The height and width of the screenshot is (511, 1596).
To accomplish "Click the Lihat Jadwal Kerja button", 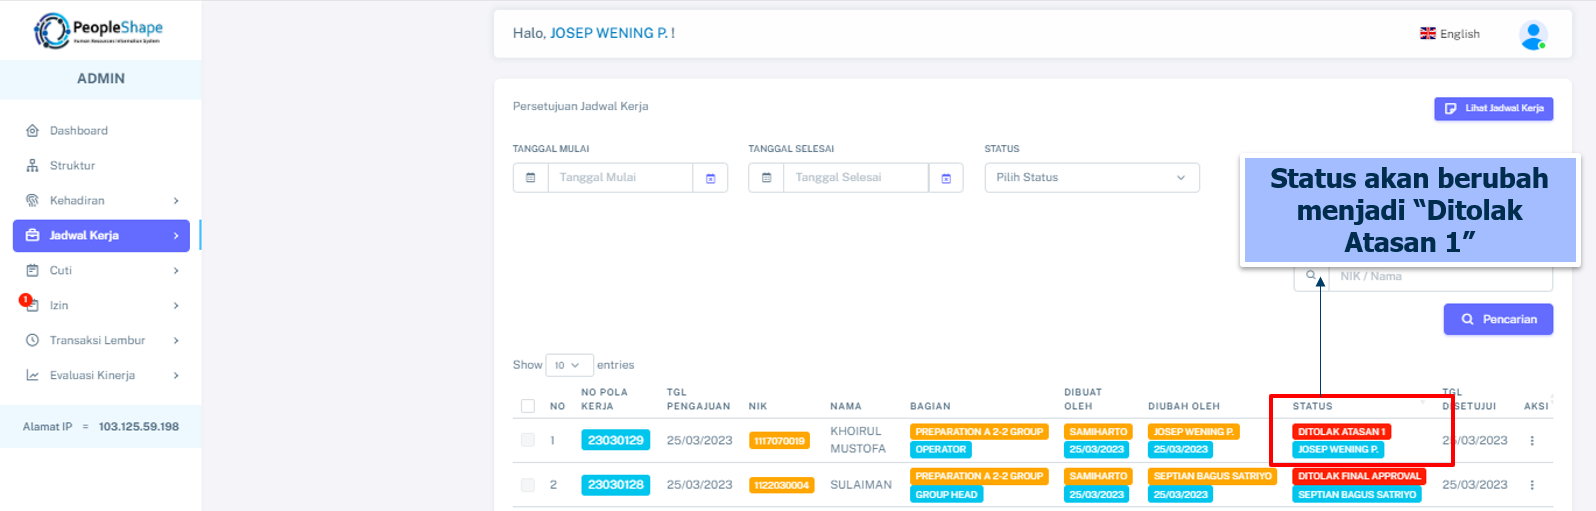I will pyautogui.click(x=1493, y=108).
